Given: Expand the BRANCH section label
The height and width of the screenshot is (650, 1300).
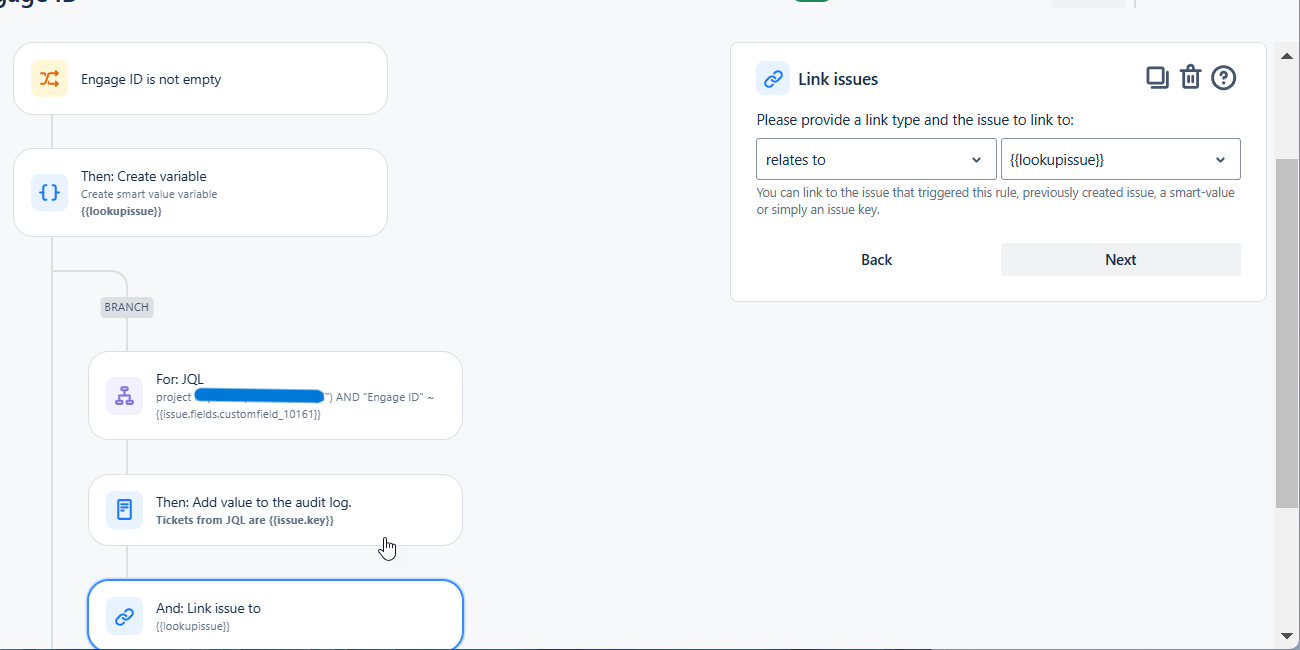Looking at the screenshot, I should [x=126, y=307].
